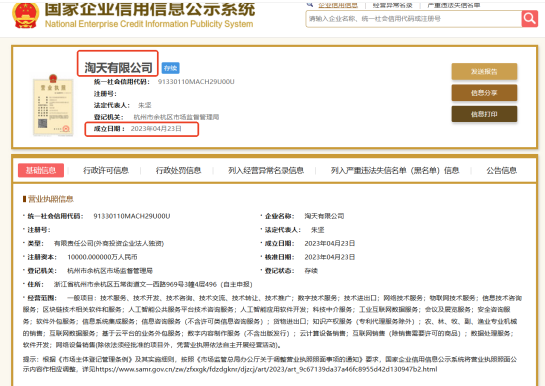Click 杭州市余杭区市场监督管理局 under 营业执照信息
The height and width of the screenshot is (386, 545).
(x=110, y=271)
